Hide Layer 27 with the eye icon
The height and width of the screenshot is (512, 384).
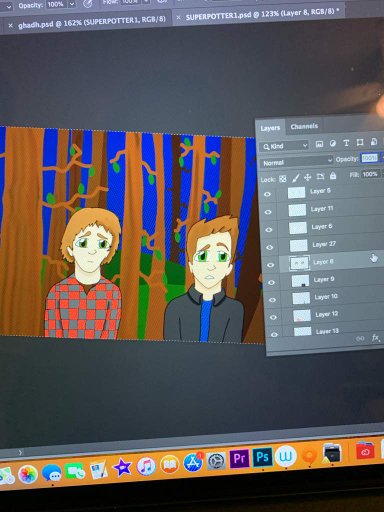click(270, 247)
